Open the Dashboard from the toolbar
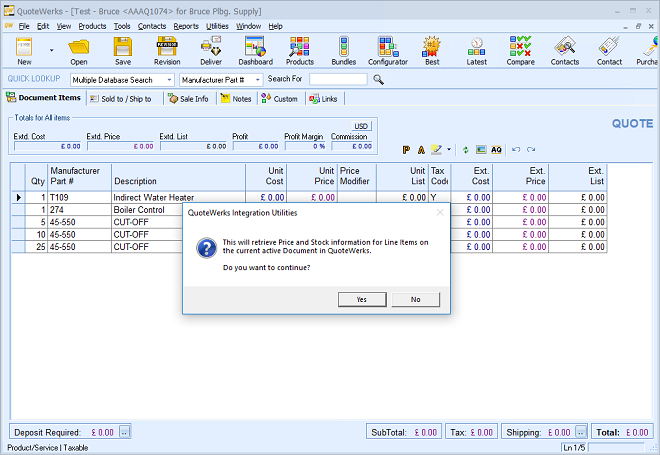 point(255,50)
